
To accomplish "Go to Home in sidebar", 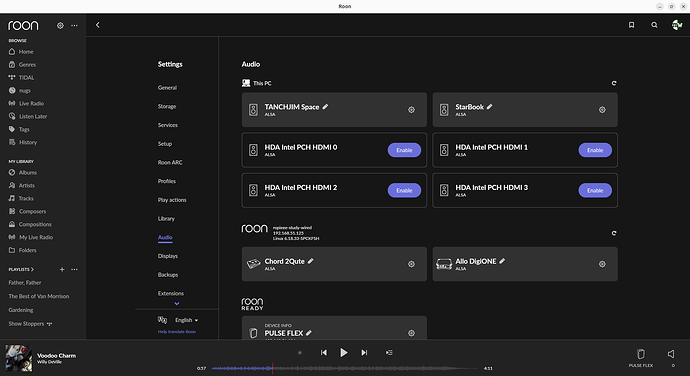I will [21, 52].
